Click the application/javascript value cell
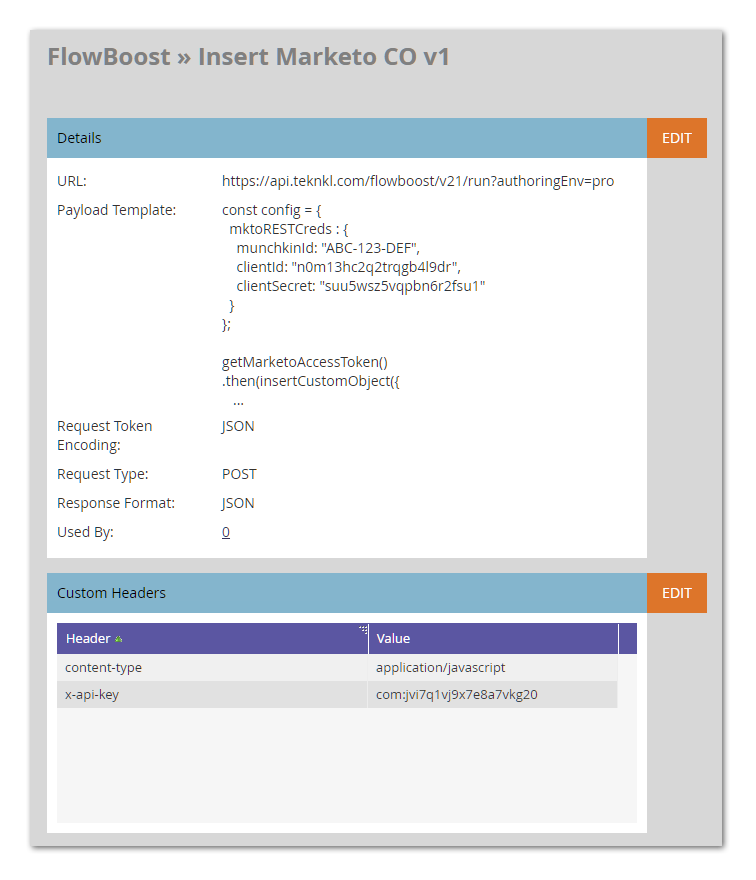This screenshot has height=880, width=756. tap(493, 668)
